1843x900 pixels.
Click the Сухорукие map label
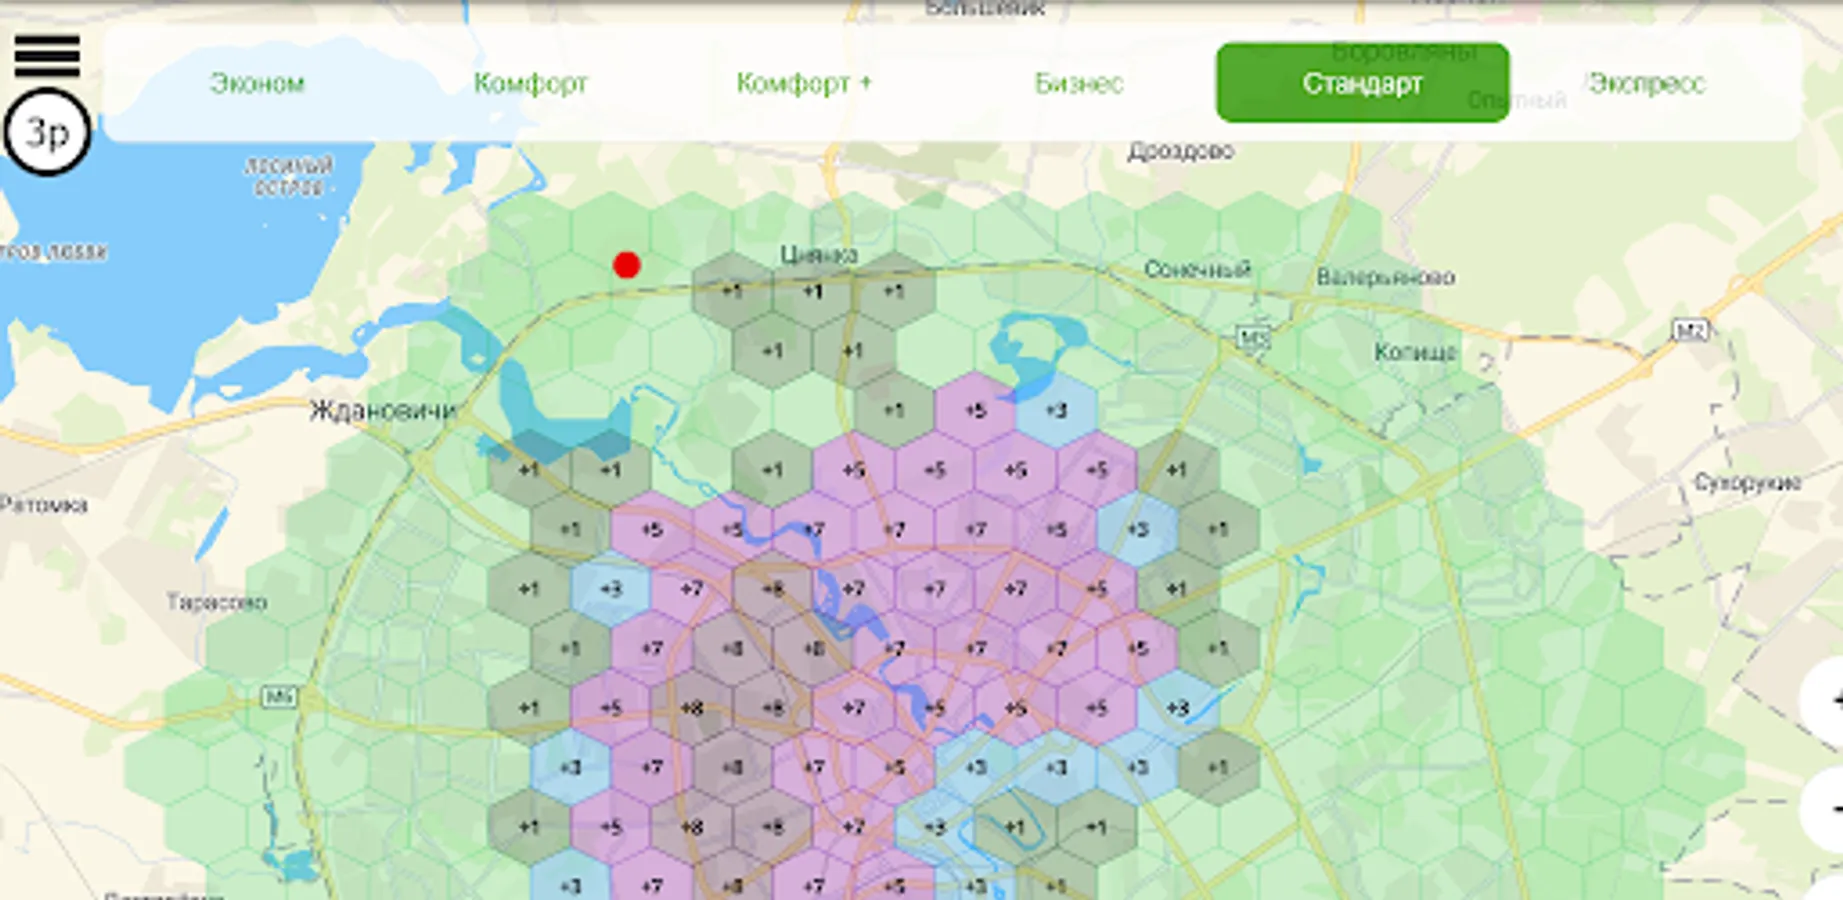(x=1747, y=483)
